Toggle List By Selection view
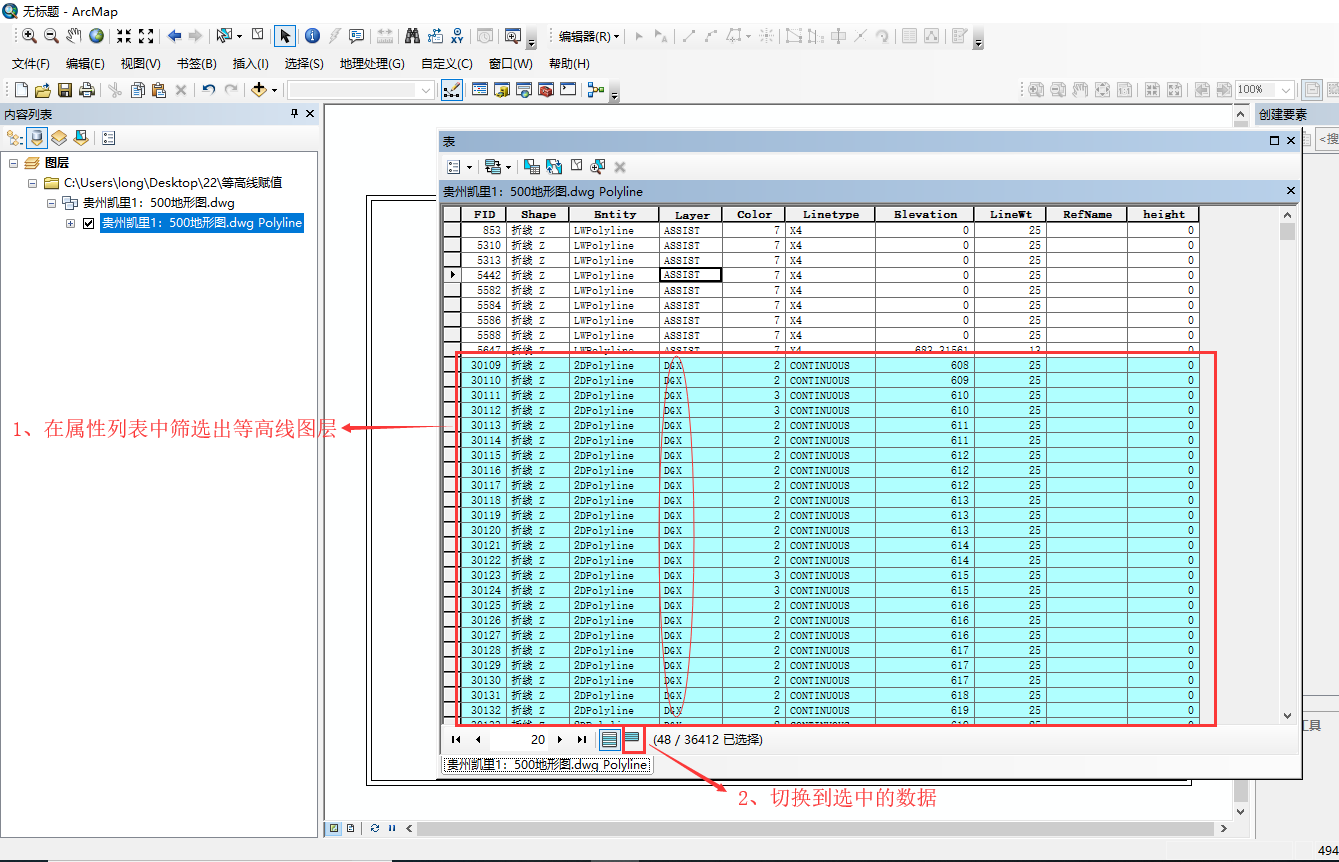 tap(81, 138)
